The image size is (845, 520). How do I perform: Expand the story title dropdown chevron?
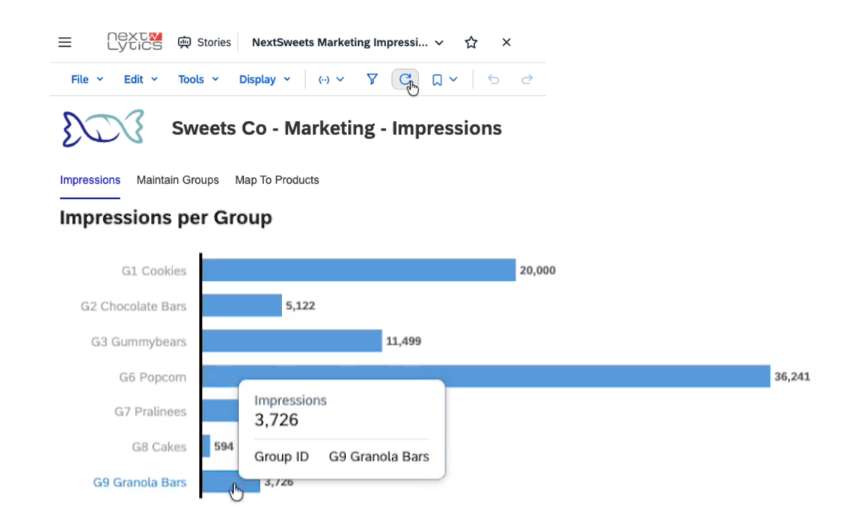coord(439,43)
